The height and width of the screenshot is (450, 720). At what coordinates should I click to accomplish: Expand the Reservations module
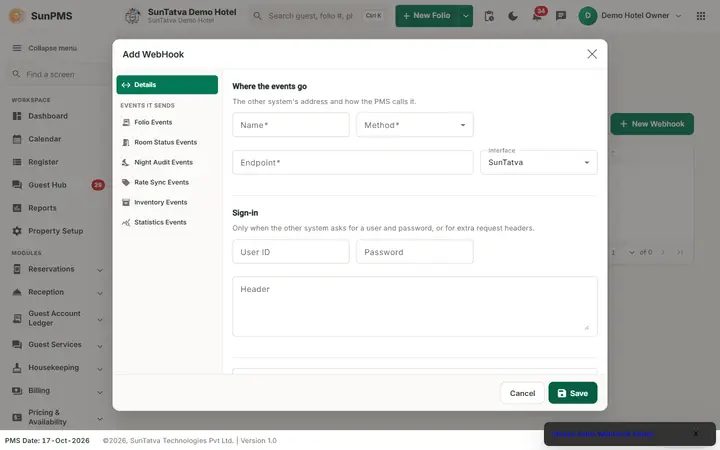tap(100, 270)
